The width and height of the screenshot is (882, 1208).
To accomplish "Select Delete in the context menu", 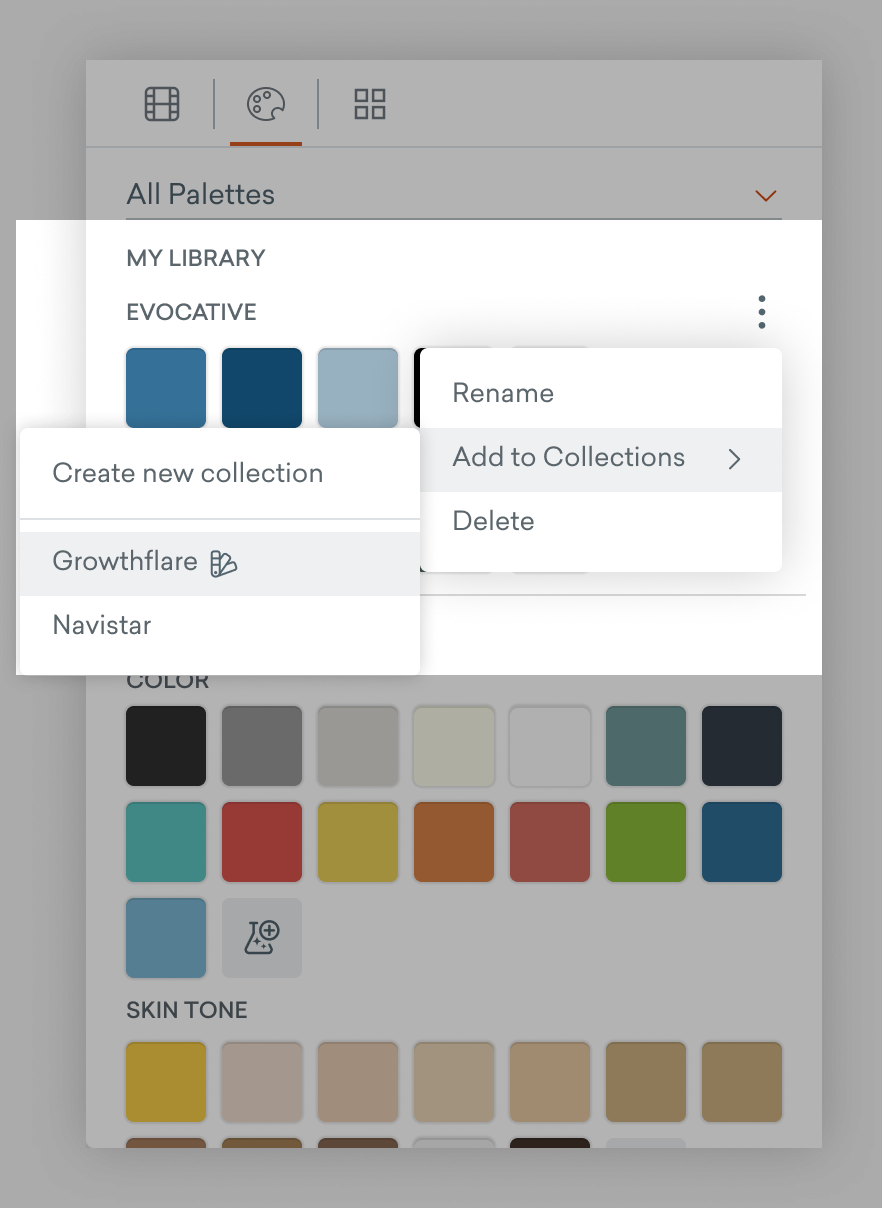I will (x=493, y=521).
